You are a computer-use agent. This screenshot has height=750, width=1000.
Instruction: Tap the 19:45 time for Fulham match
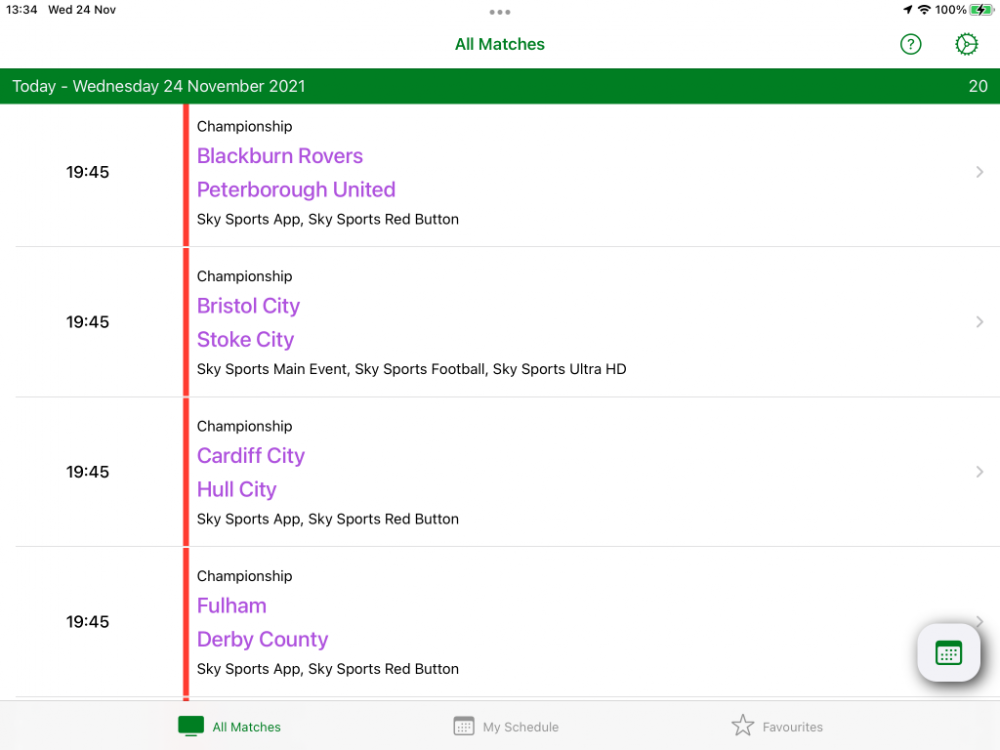click(x=88, y=622)
